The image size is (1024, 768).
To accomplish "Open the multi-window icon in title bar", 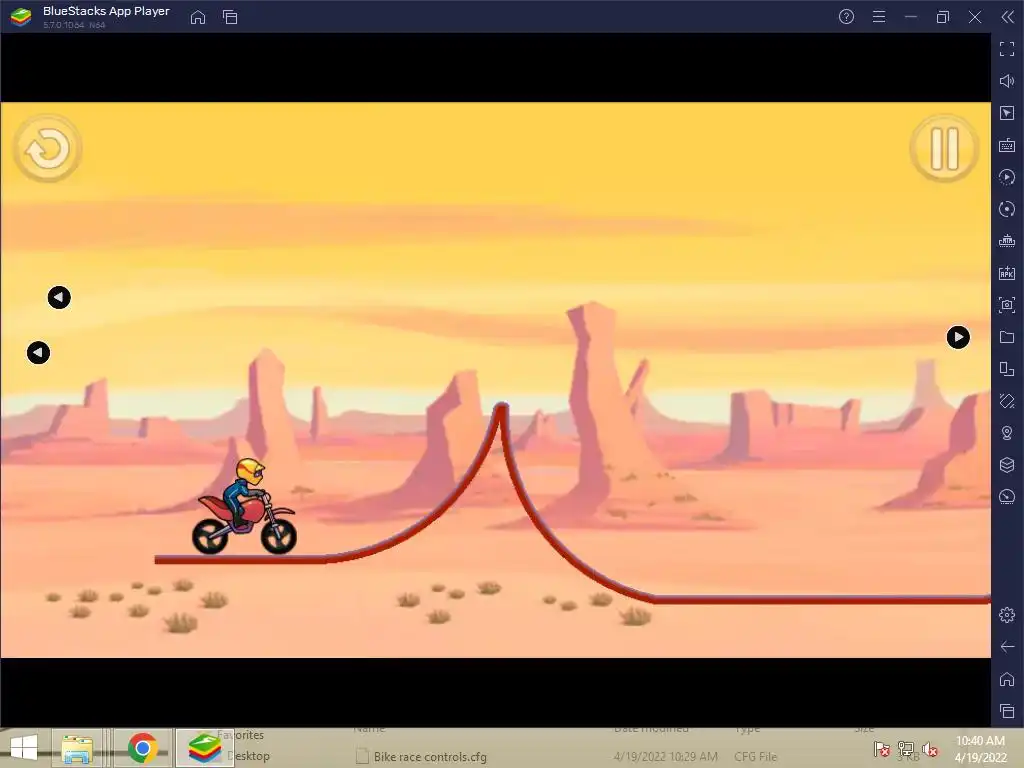I will (x=230, y=17).
